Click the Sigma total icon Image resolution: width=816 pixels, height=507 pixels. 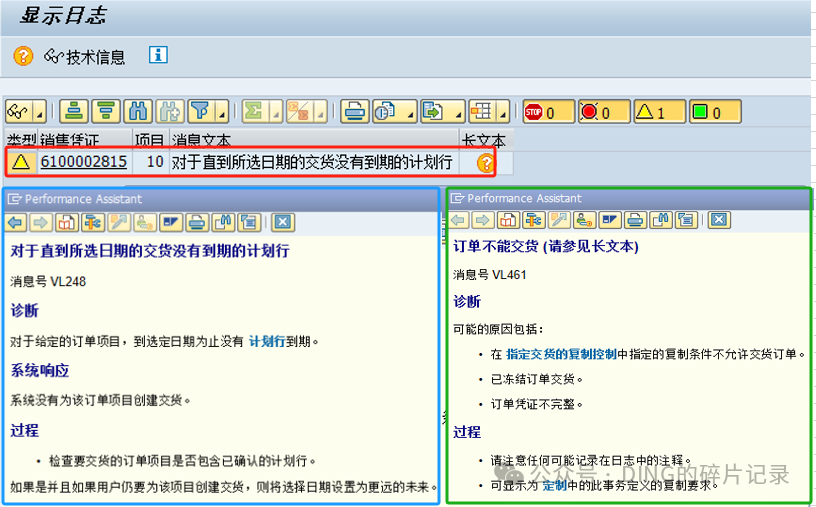[254, 111]
